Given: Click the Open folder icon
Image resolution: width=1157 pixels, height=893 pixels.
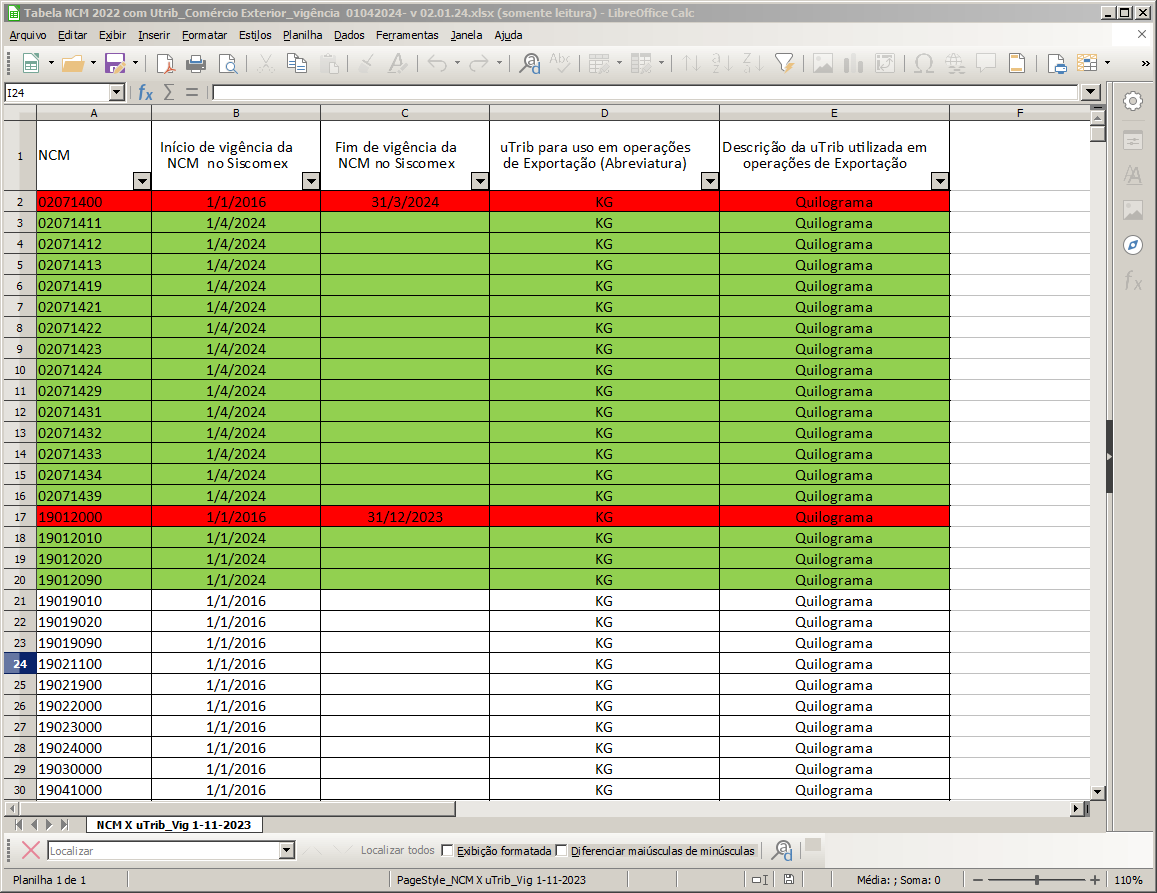Looking at the screenshot, I should (x=72, y=63).
